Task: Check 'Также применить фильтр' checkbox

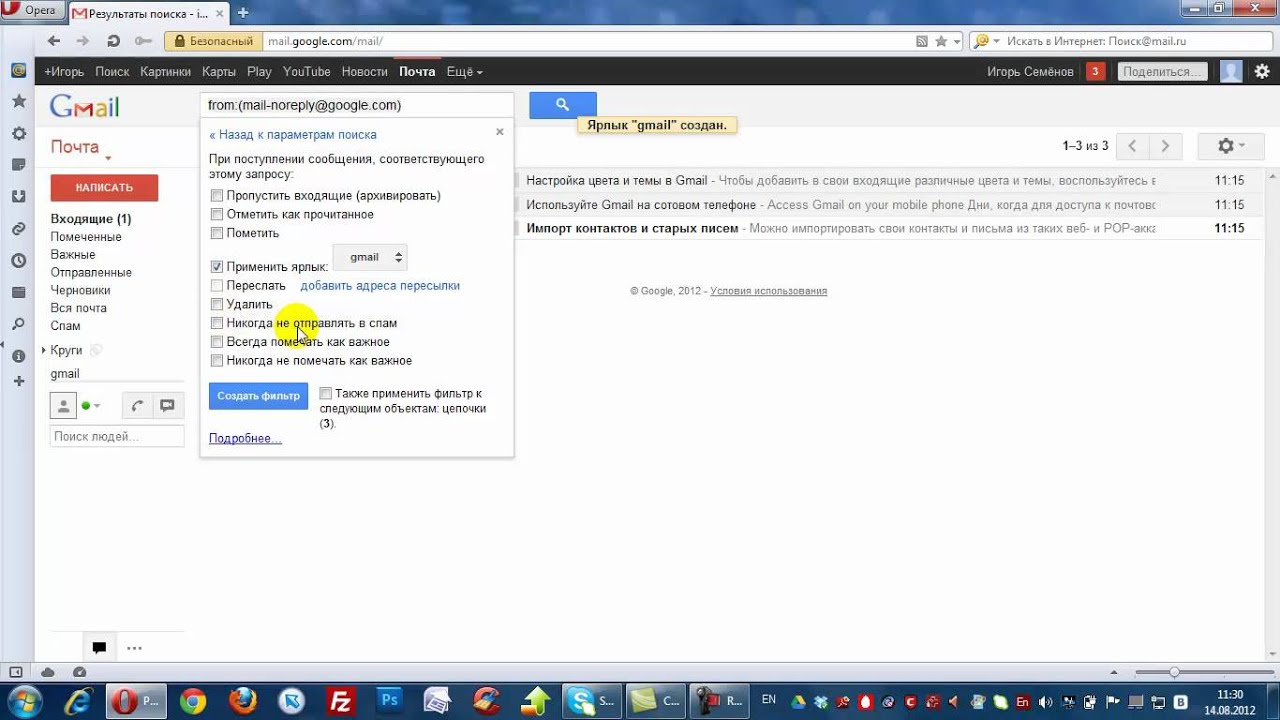Action: click(x=326, y=394)
